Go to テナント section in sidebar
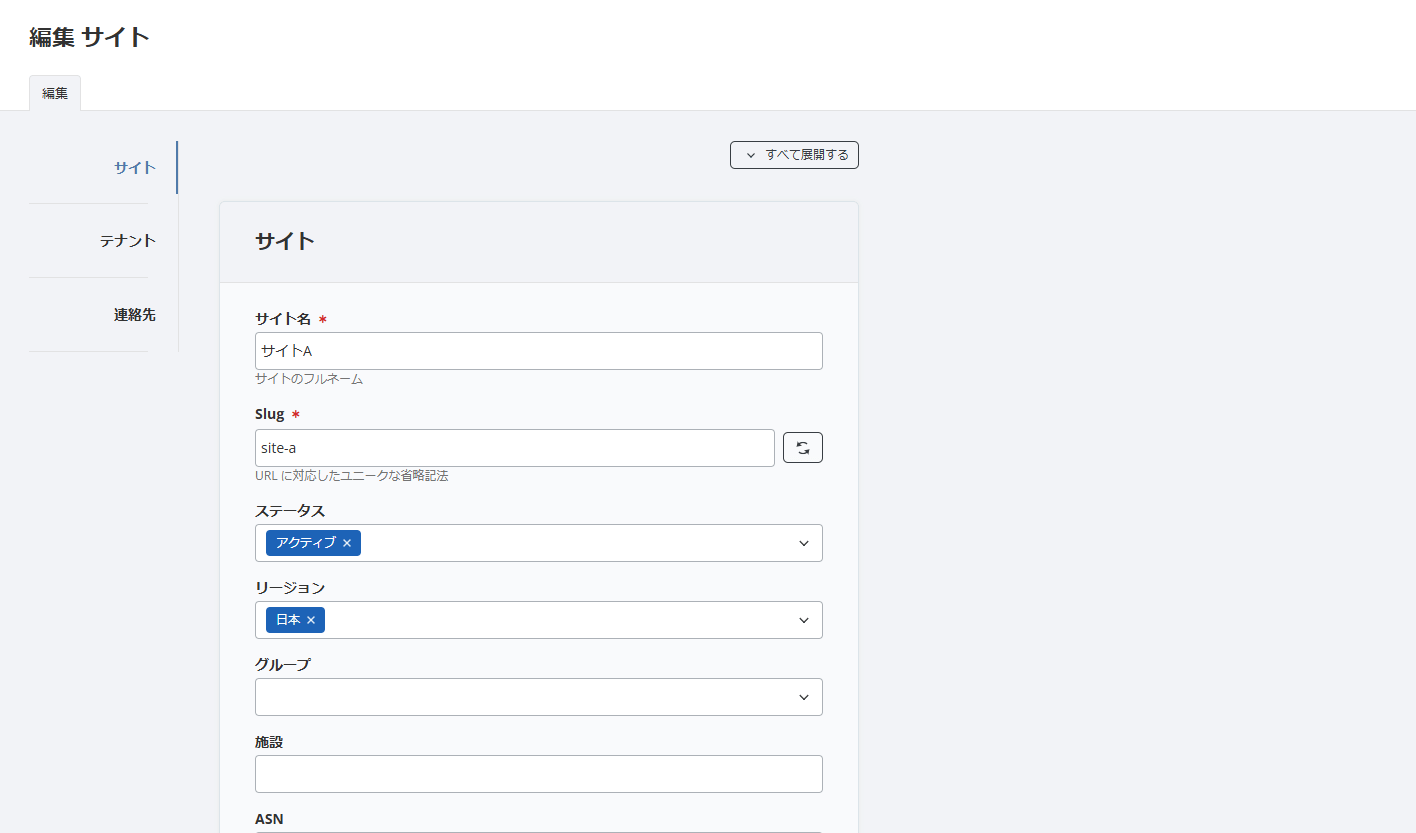 (x=128, y=241)
